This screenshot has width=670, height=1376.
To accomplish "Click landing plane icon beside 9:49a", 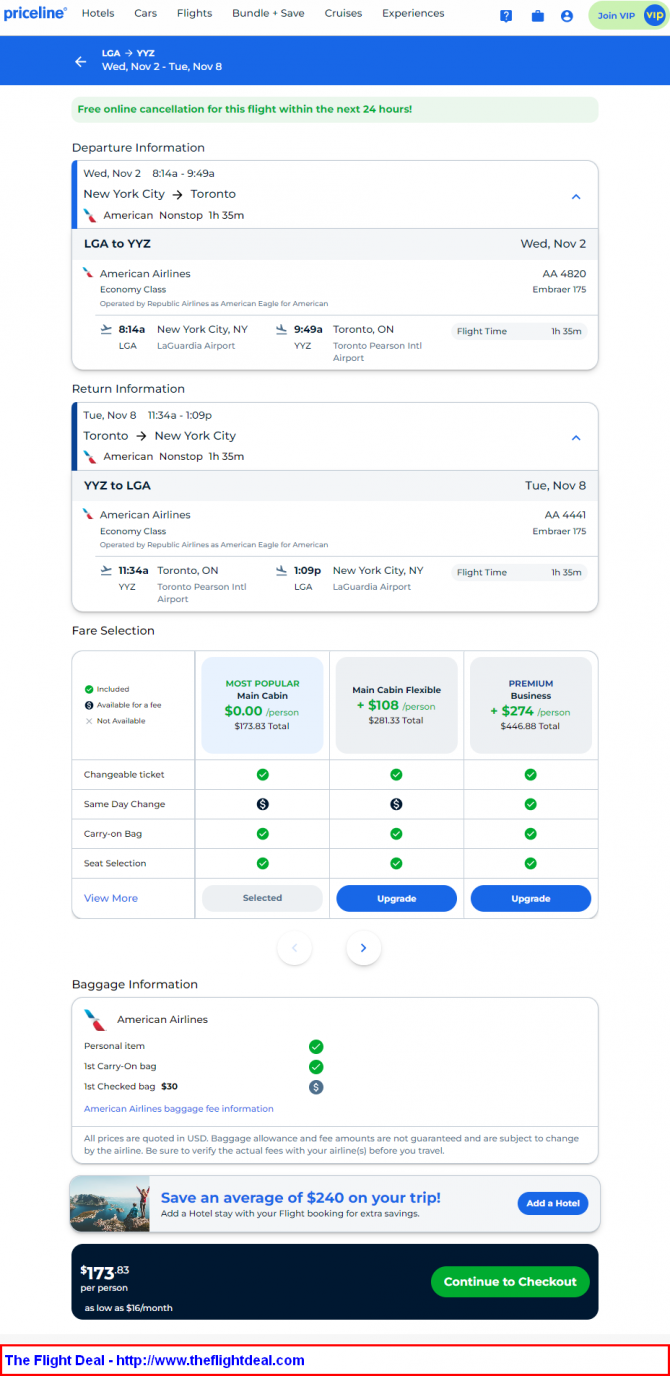I will (x=282, y=329).
